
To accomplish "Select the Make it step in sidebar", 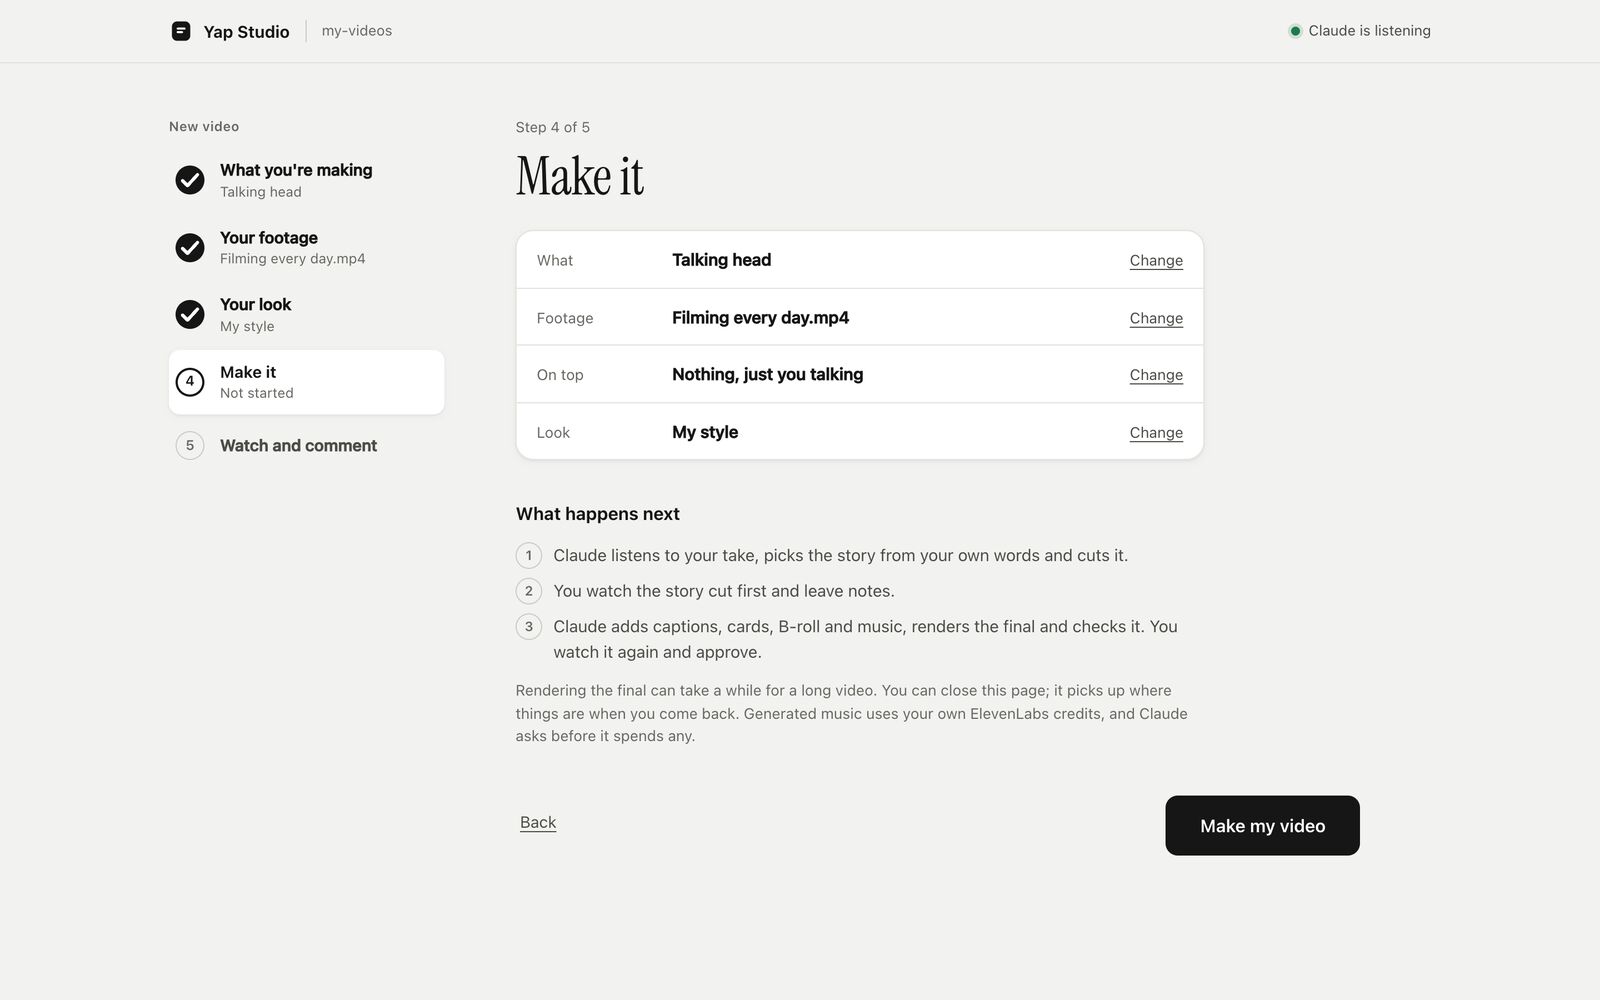I will [x=306, y=382].
